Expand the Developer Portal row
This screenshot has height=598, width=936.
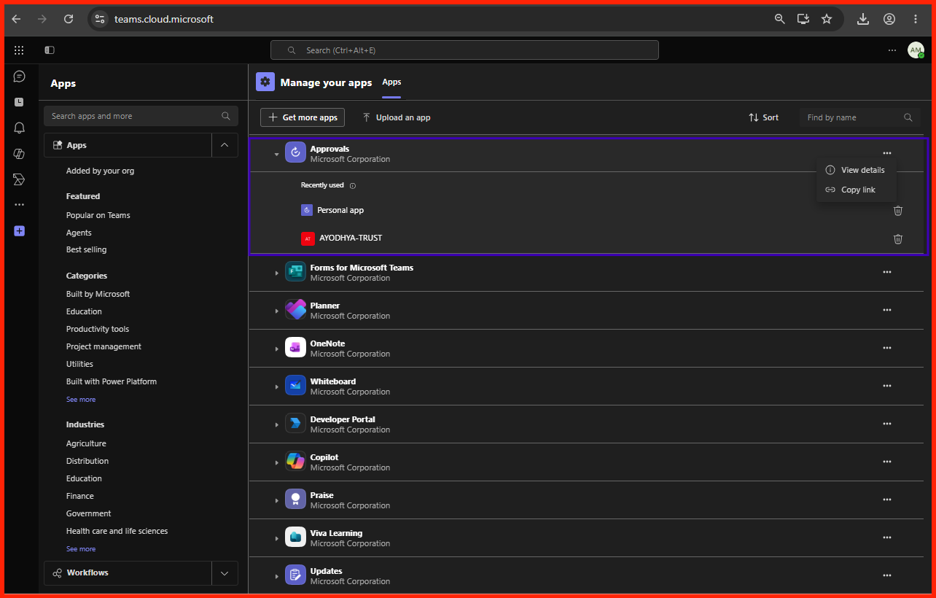[276, 424]
